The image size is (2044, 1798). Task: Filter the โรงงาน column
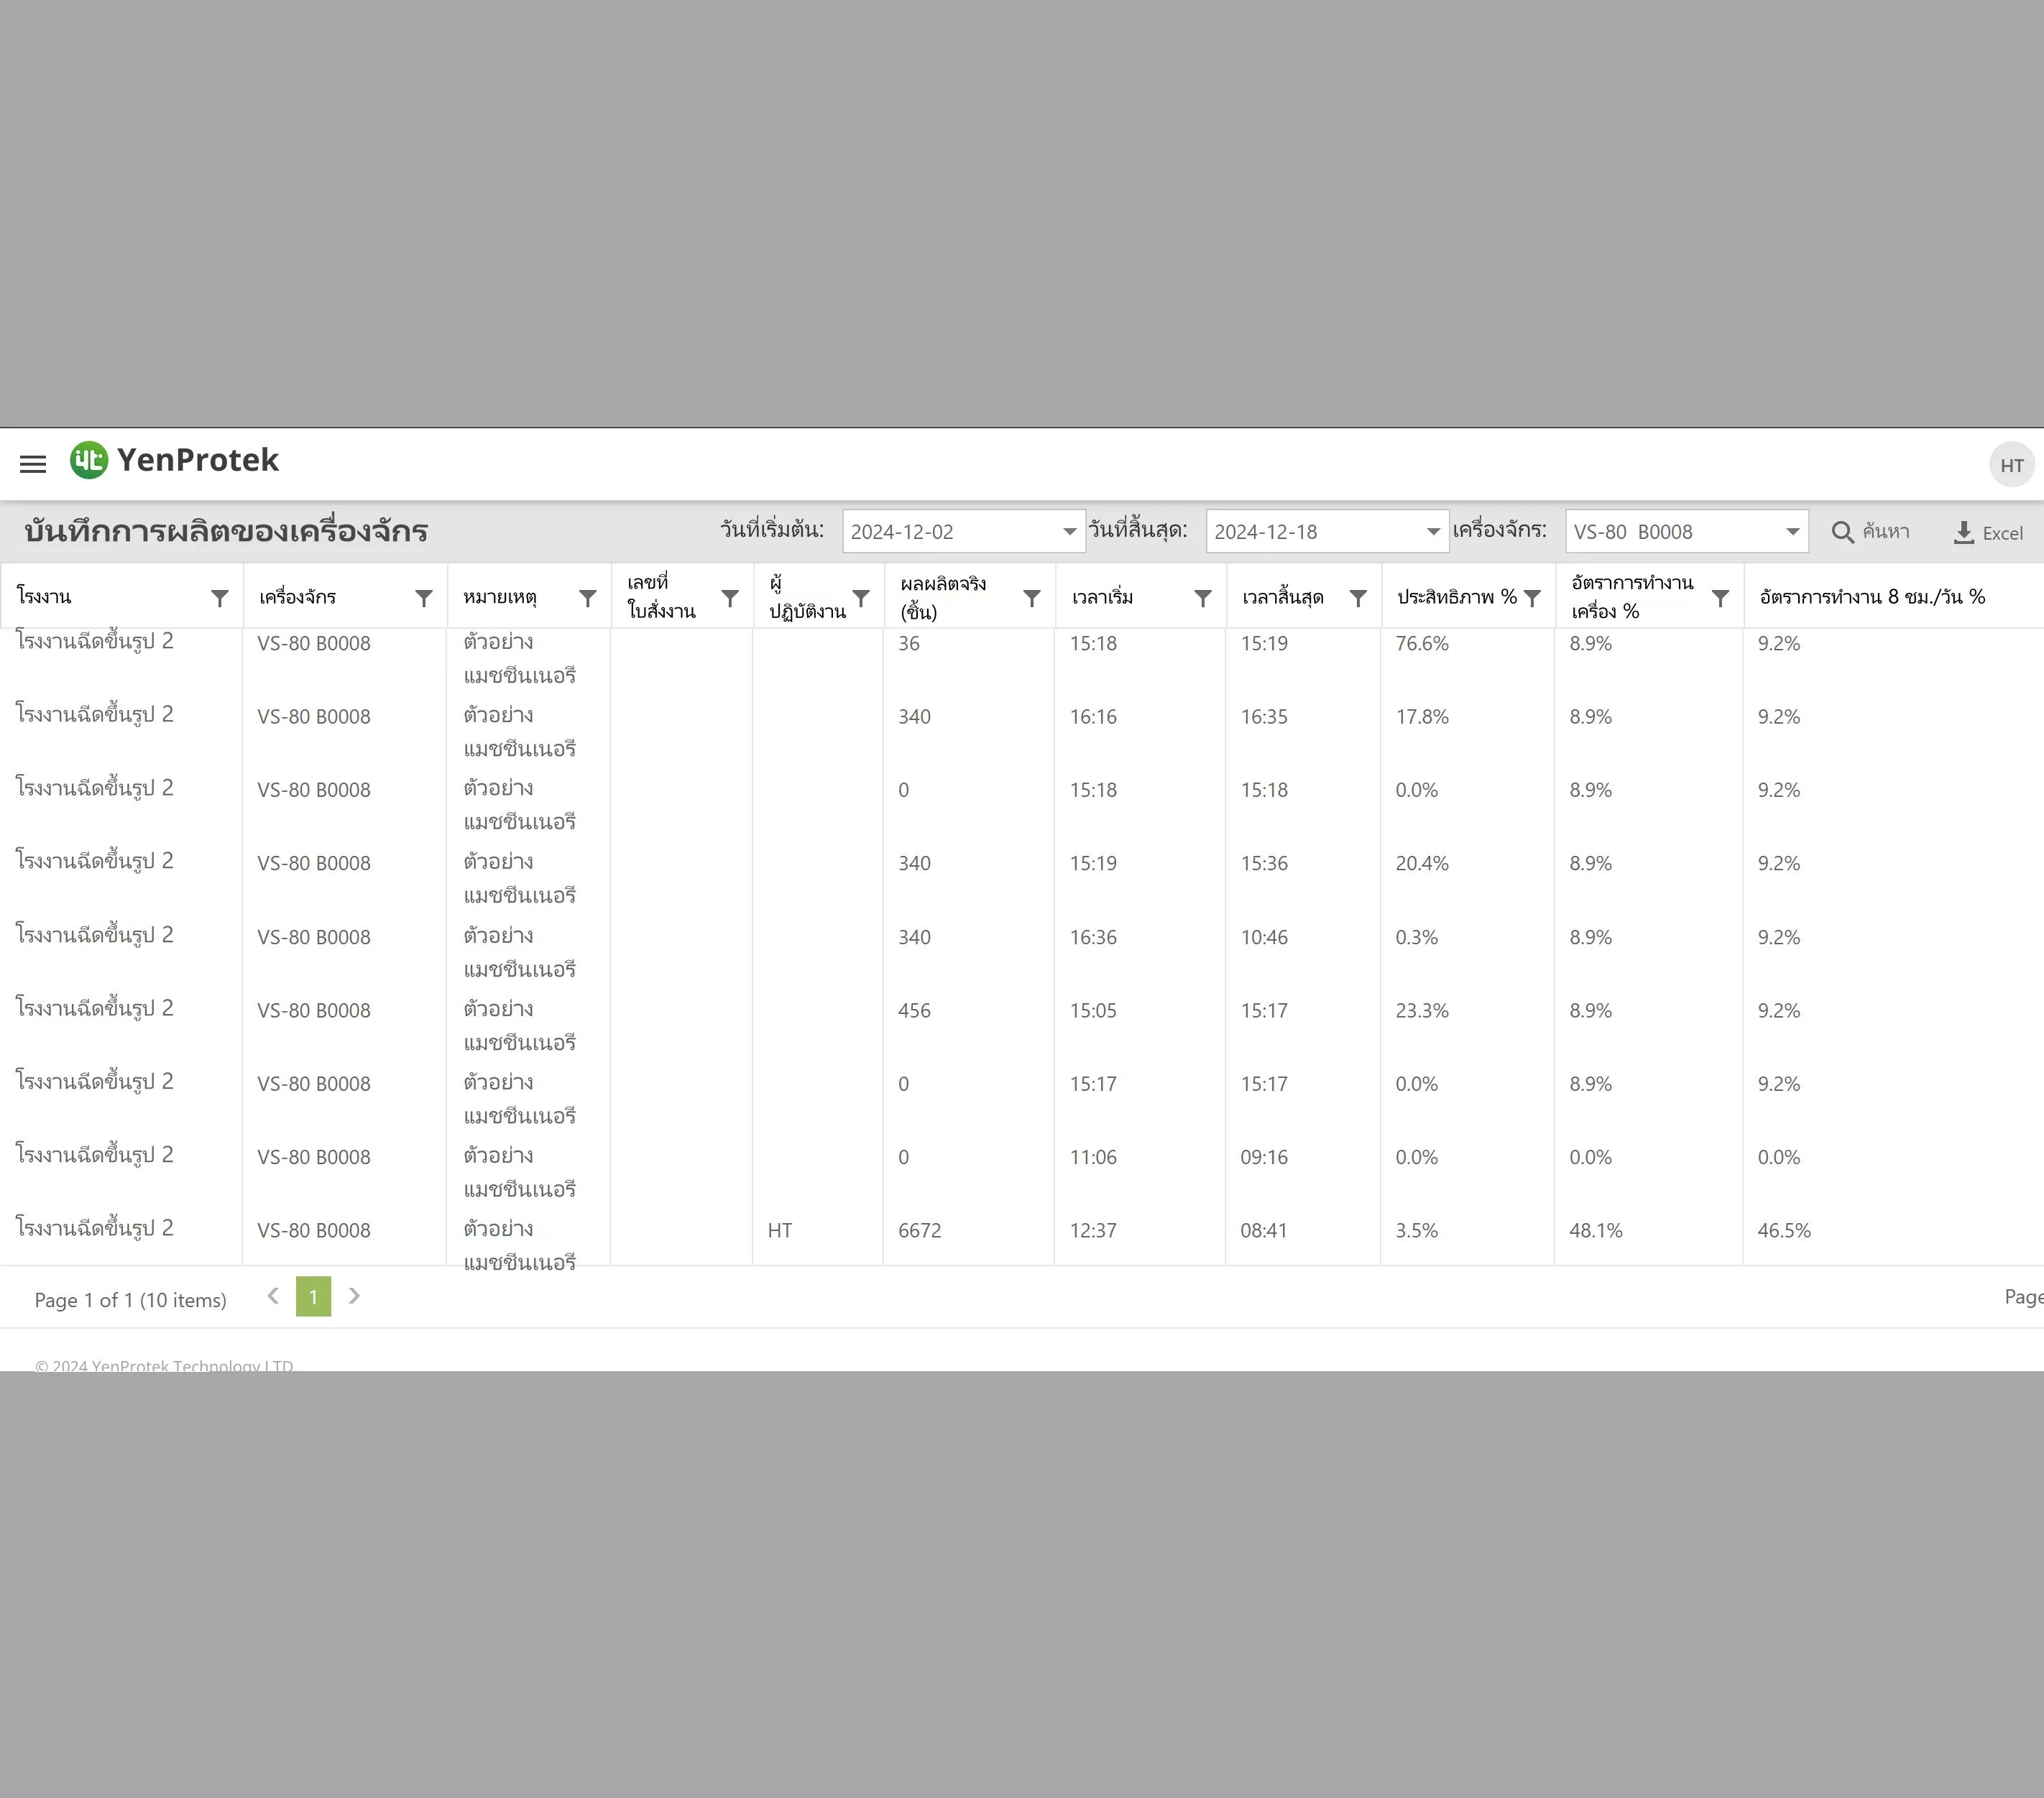[220, 598]
